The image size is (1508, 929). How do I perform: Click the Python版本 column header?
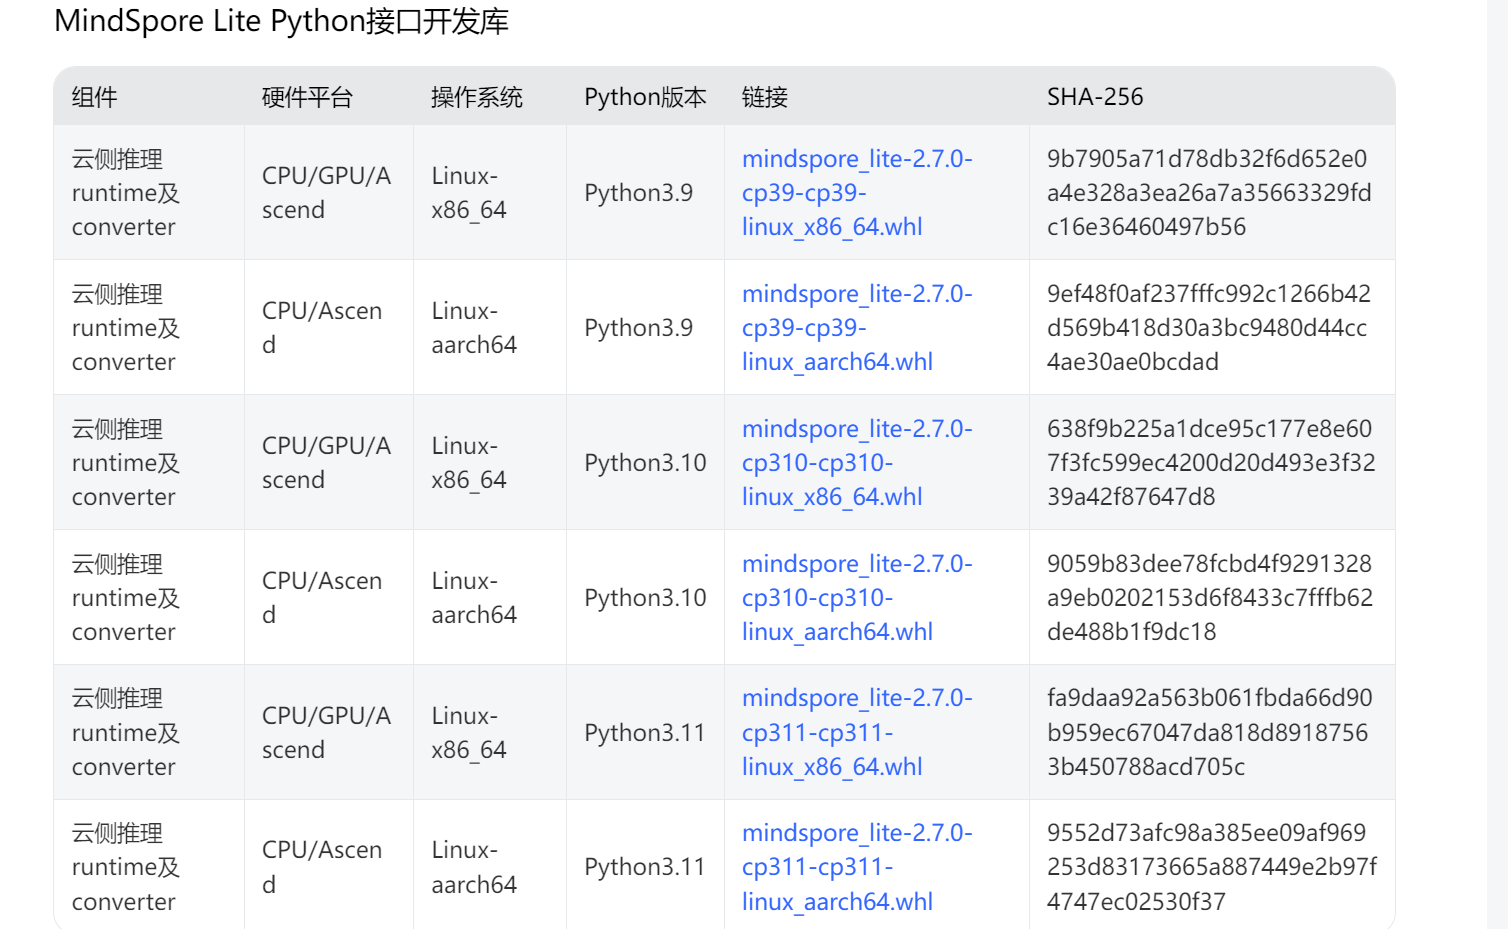tap(645, 97)
